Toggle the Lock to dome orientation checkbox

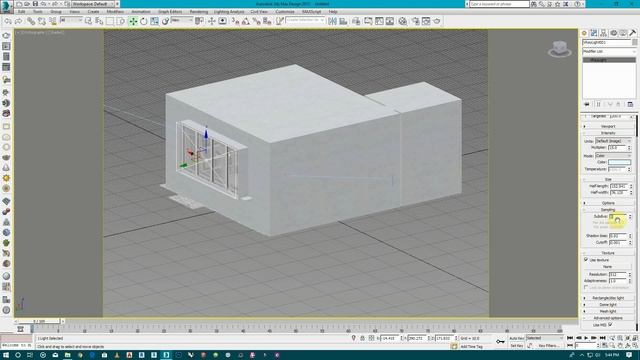click(586, 287)
